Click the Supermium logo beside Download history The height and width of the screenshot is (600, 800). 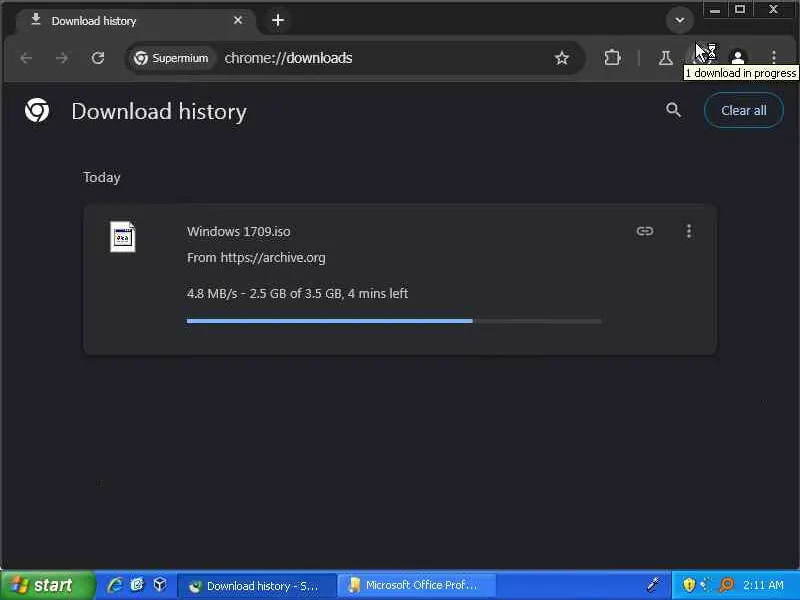tap(37, 110)
